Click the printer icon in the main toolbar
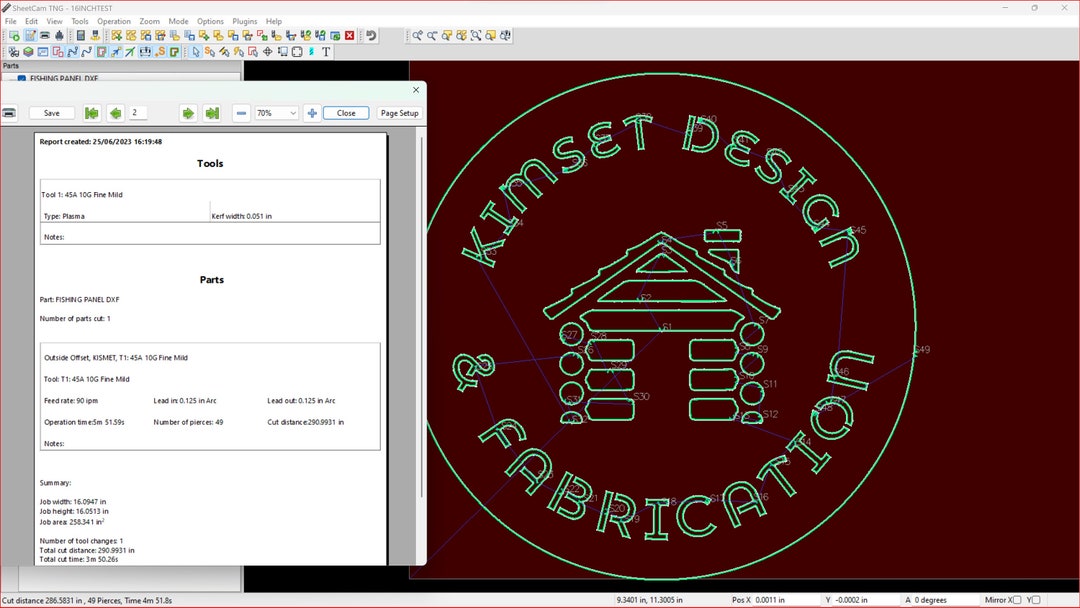Screen dimensions: 1080x608 coord(44,35)
